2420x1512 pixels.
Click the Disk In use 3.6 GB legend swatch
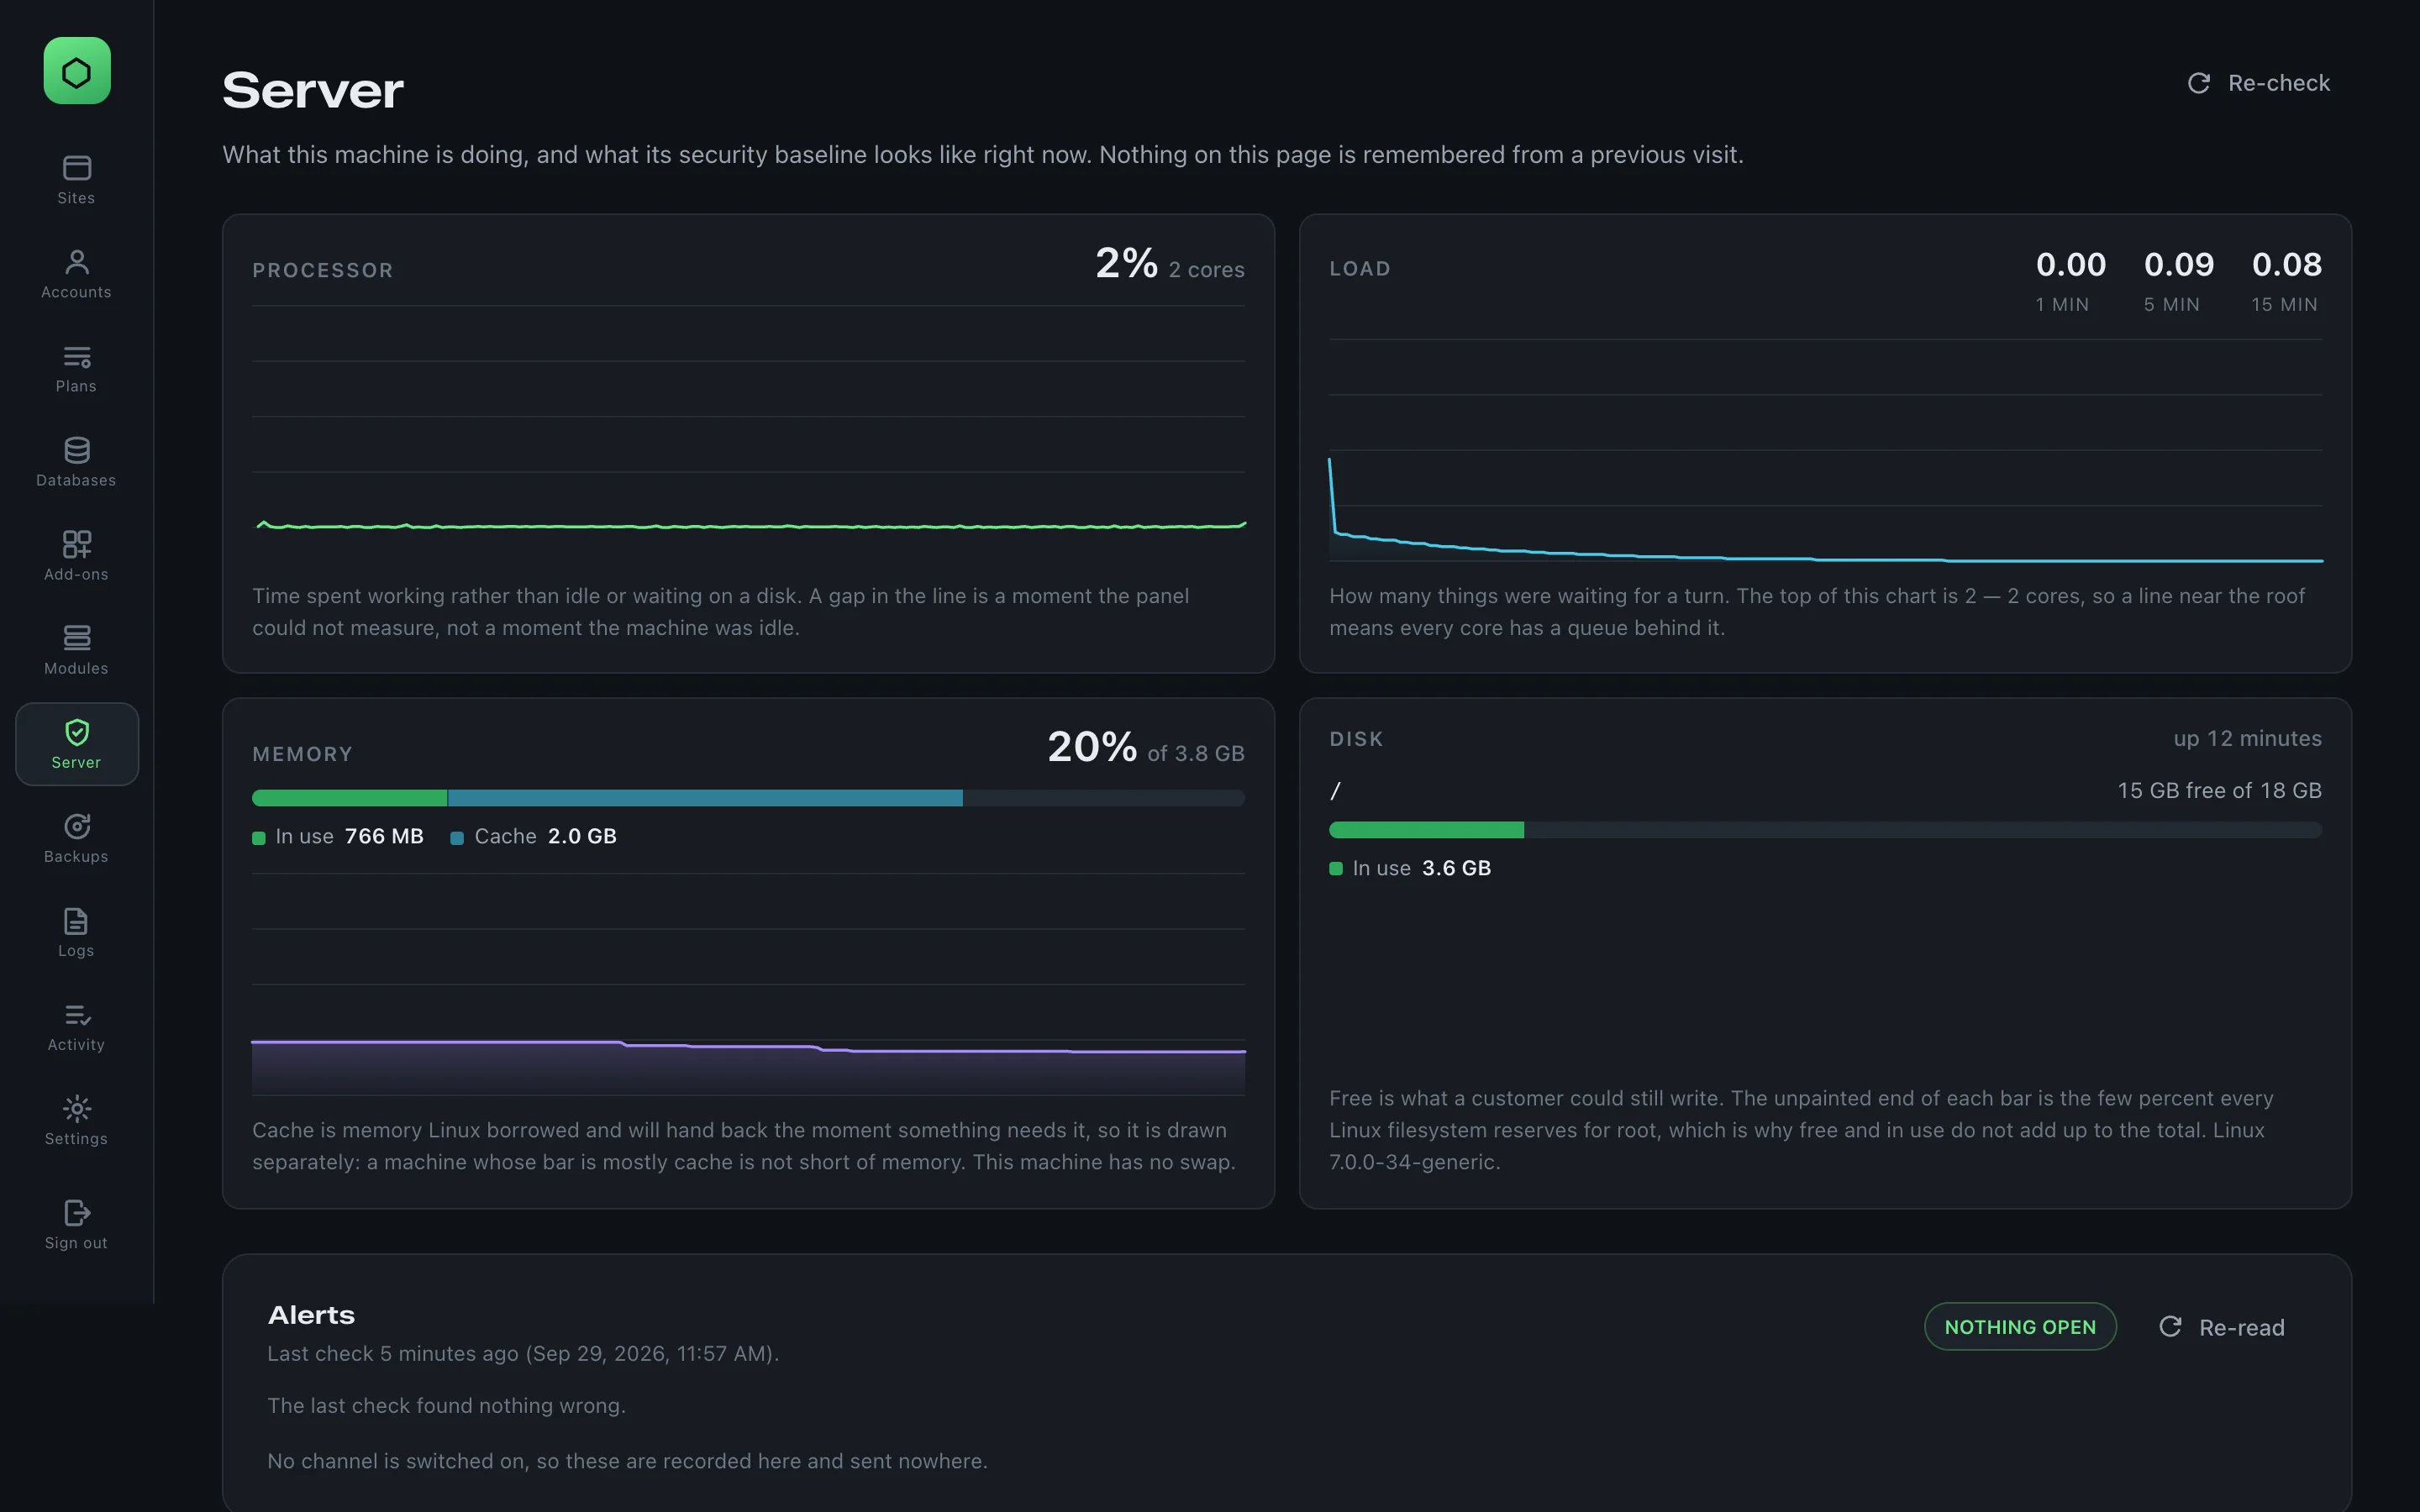coord(1336,869)
